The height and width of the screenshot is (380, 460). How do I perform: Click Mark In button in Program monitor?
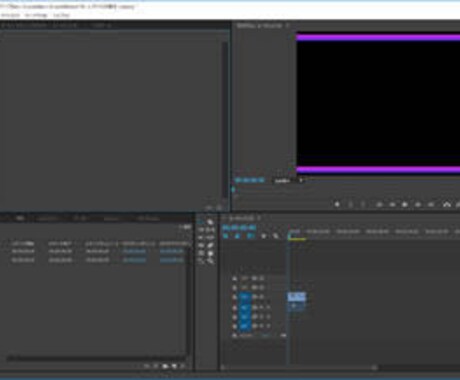tap(350, 204)
